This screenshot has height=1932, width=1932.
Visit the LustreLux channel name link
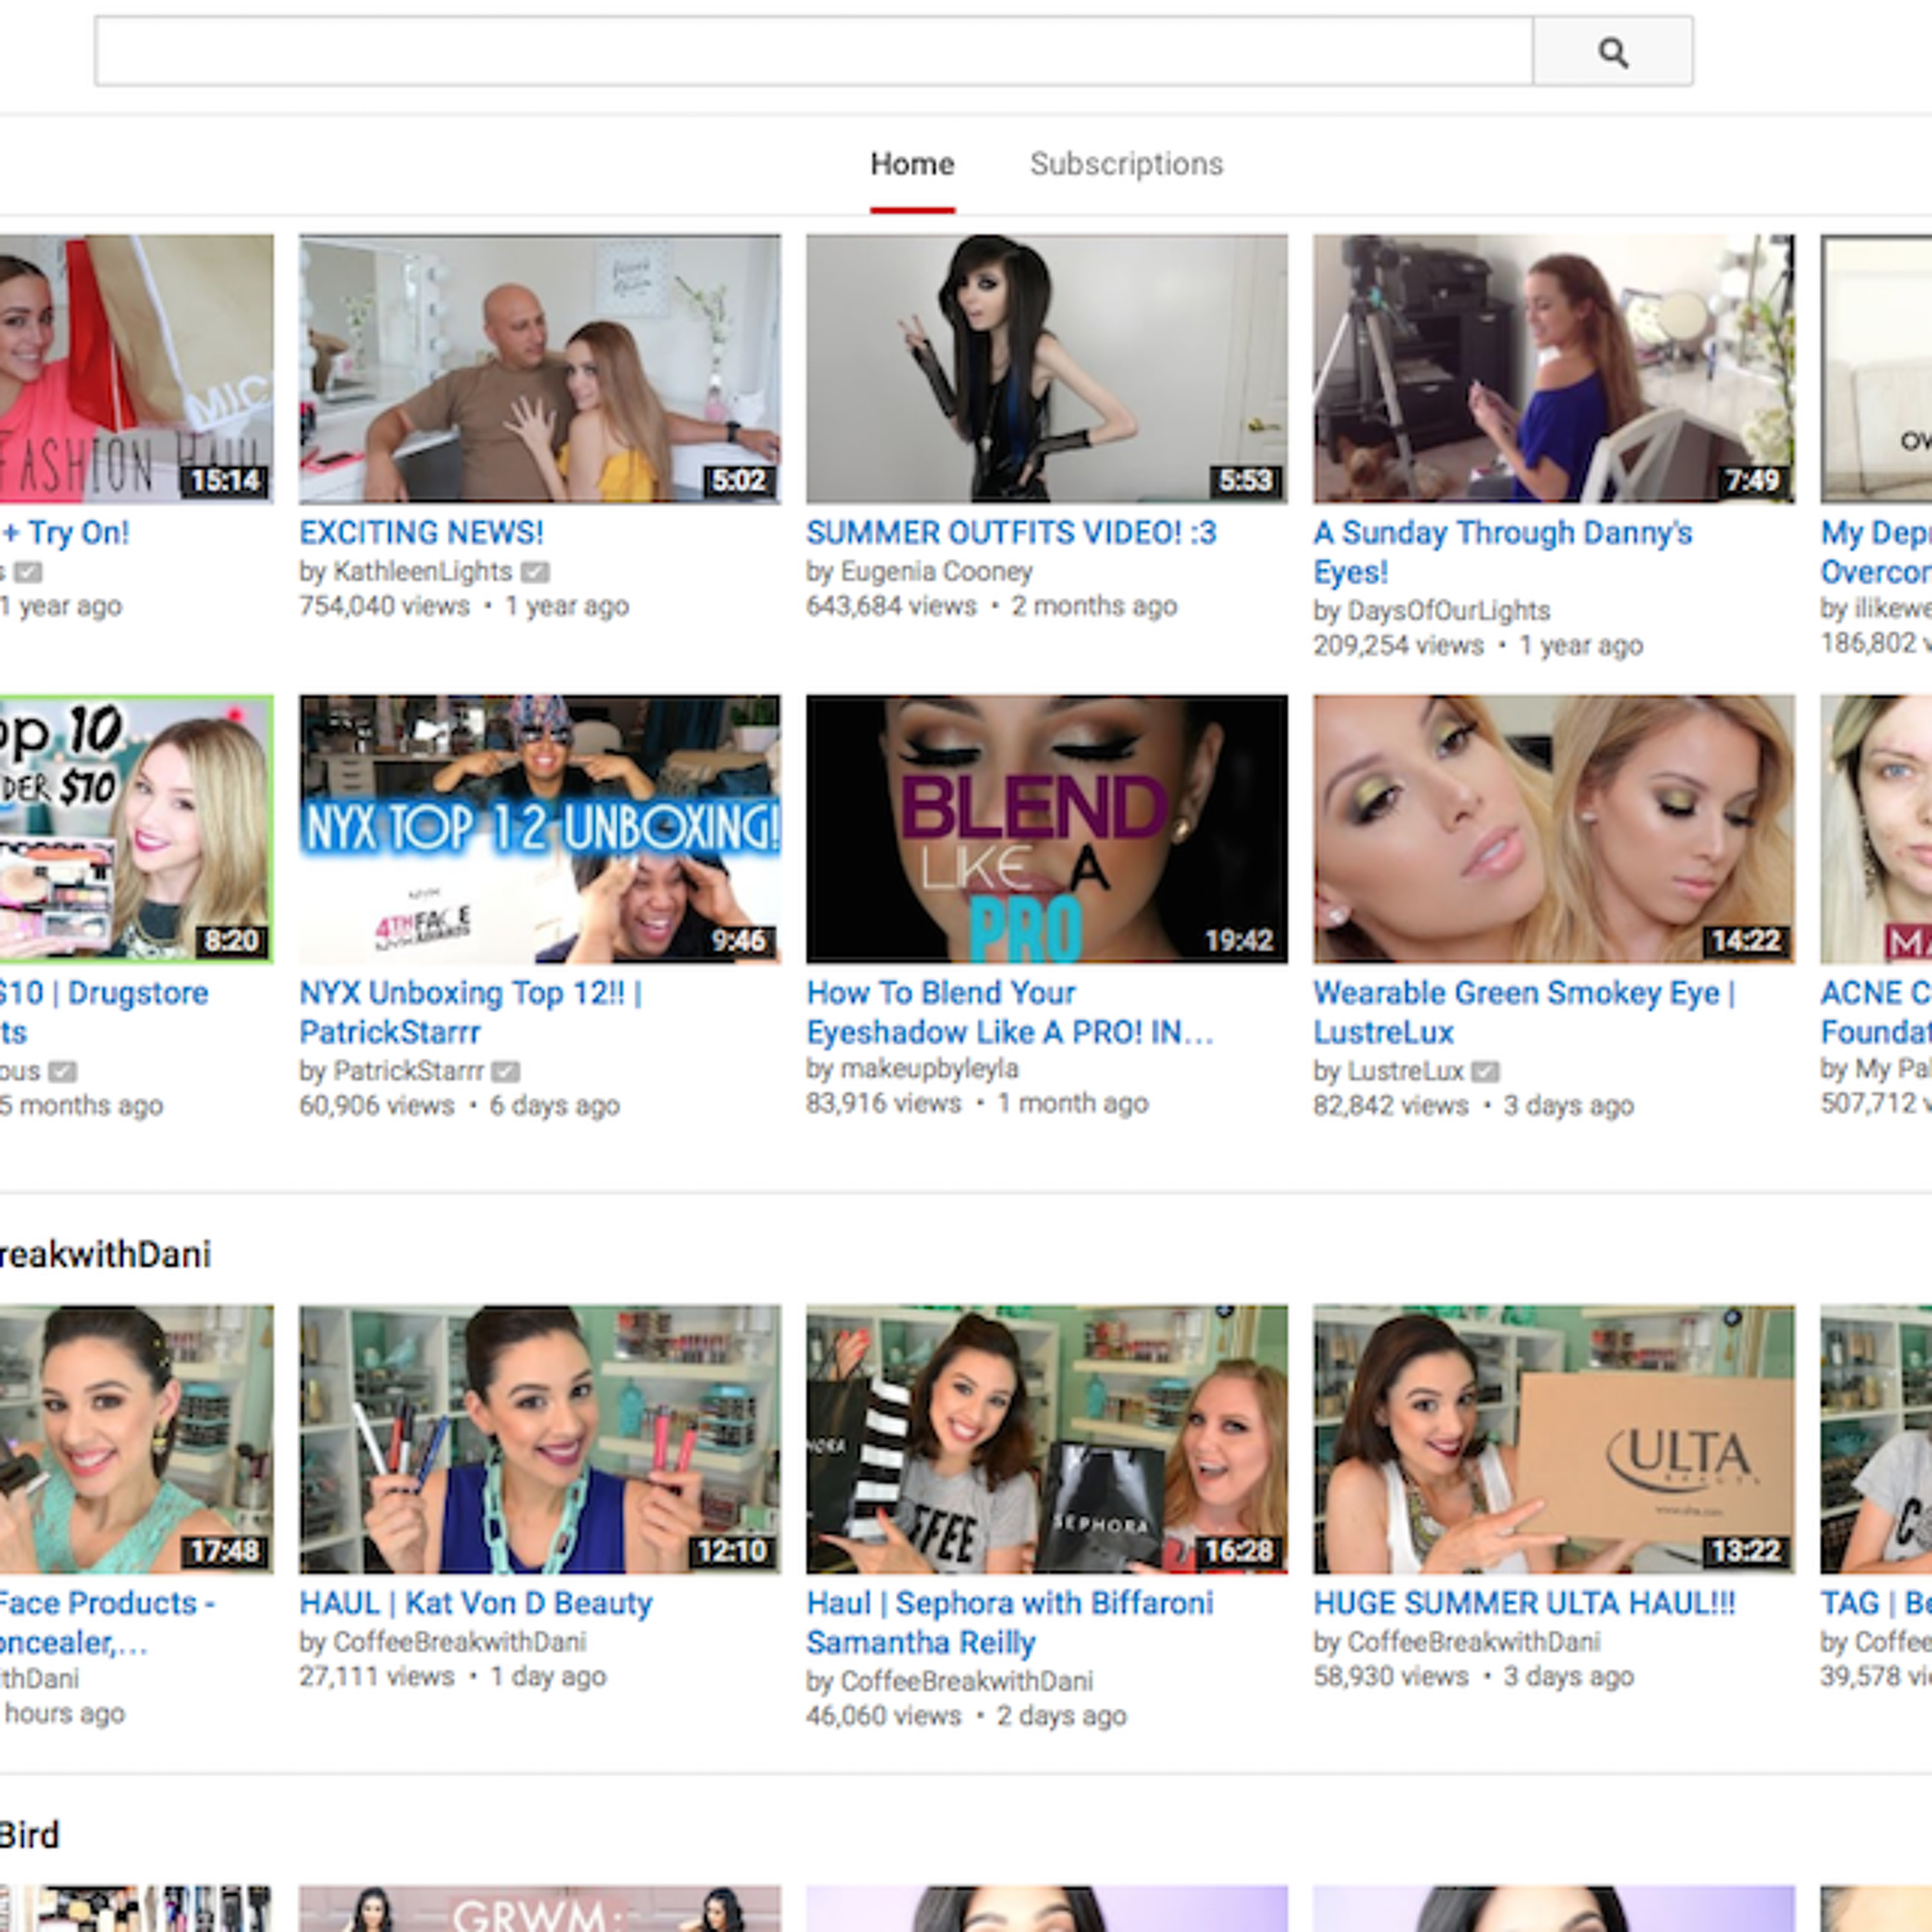[1405, 1070]
